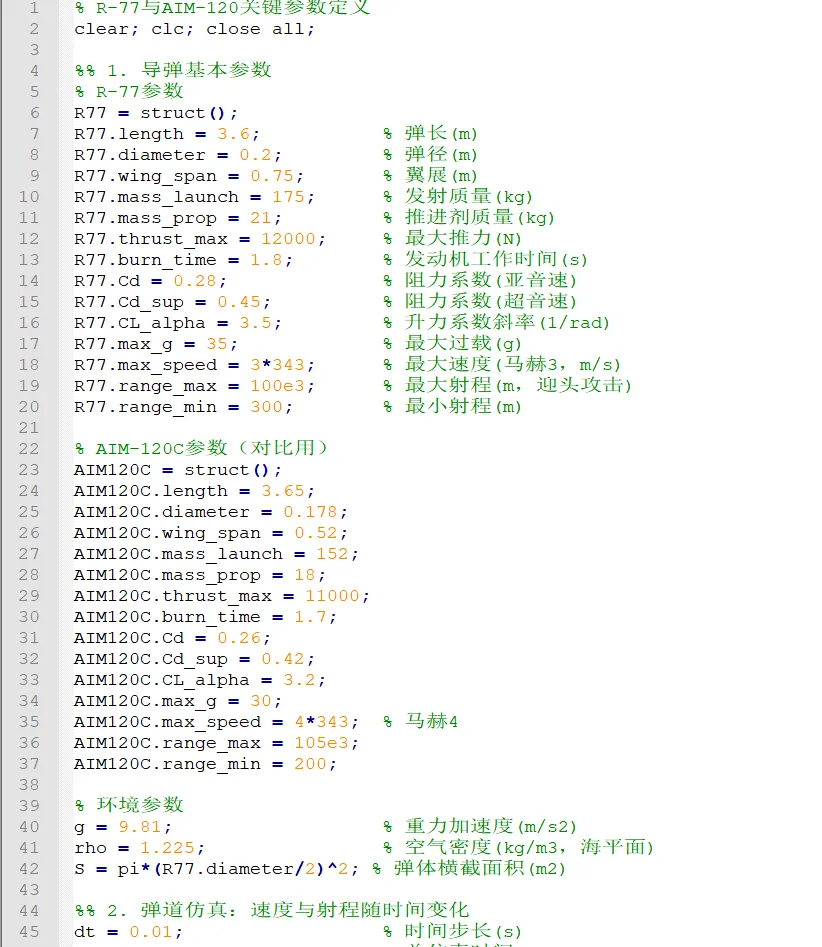Click line number 43 in the gutter
The image size is (822, 947).
(x=28, y=890)
